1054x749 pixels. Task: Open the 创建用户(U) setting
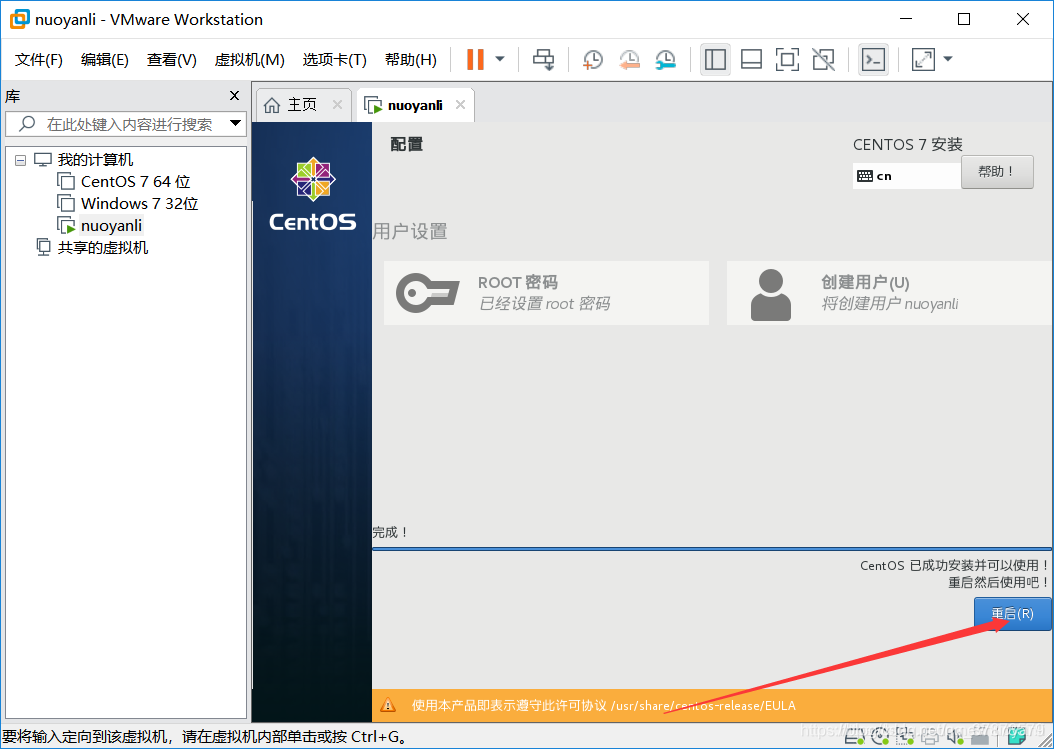(x=890, y=293)
